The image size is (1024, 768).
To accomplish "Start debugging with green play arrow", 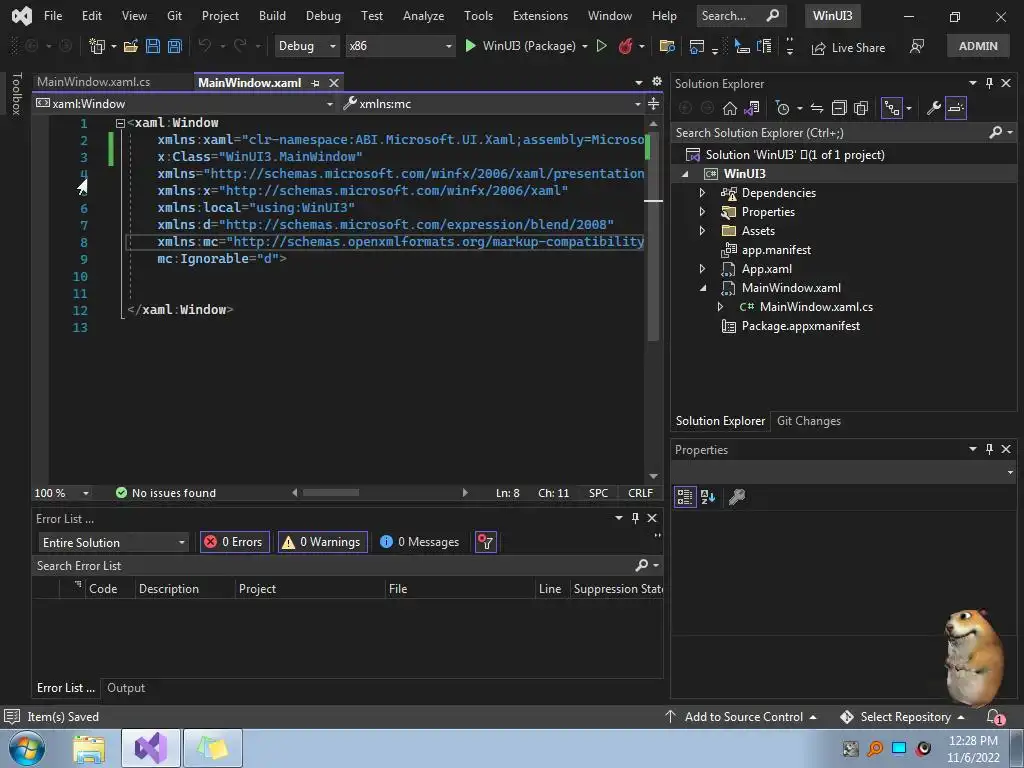I will (x=470, y=46).
